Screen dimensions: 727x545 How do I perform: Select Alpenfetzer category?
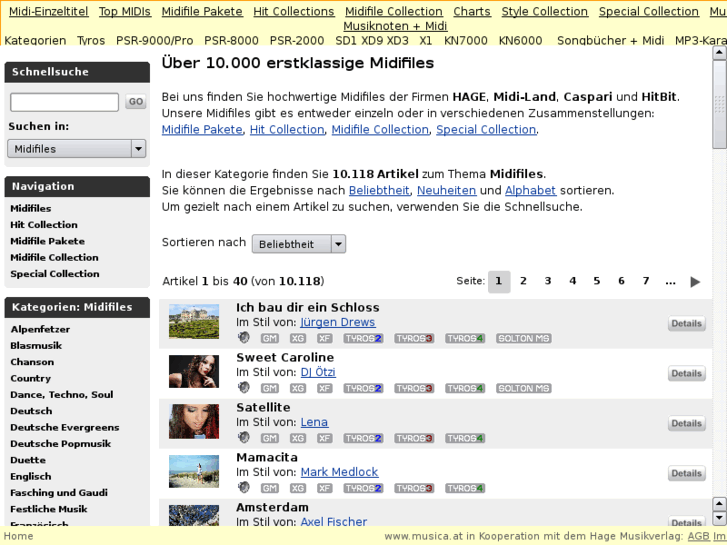(x=40, y=330)
